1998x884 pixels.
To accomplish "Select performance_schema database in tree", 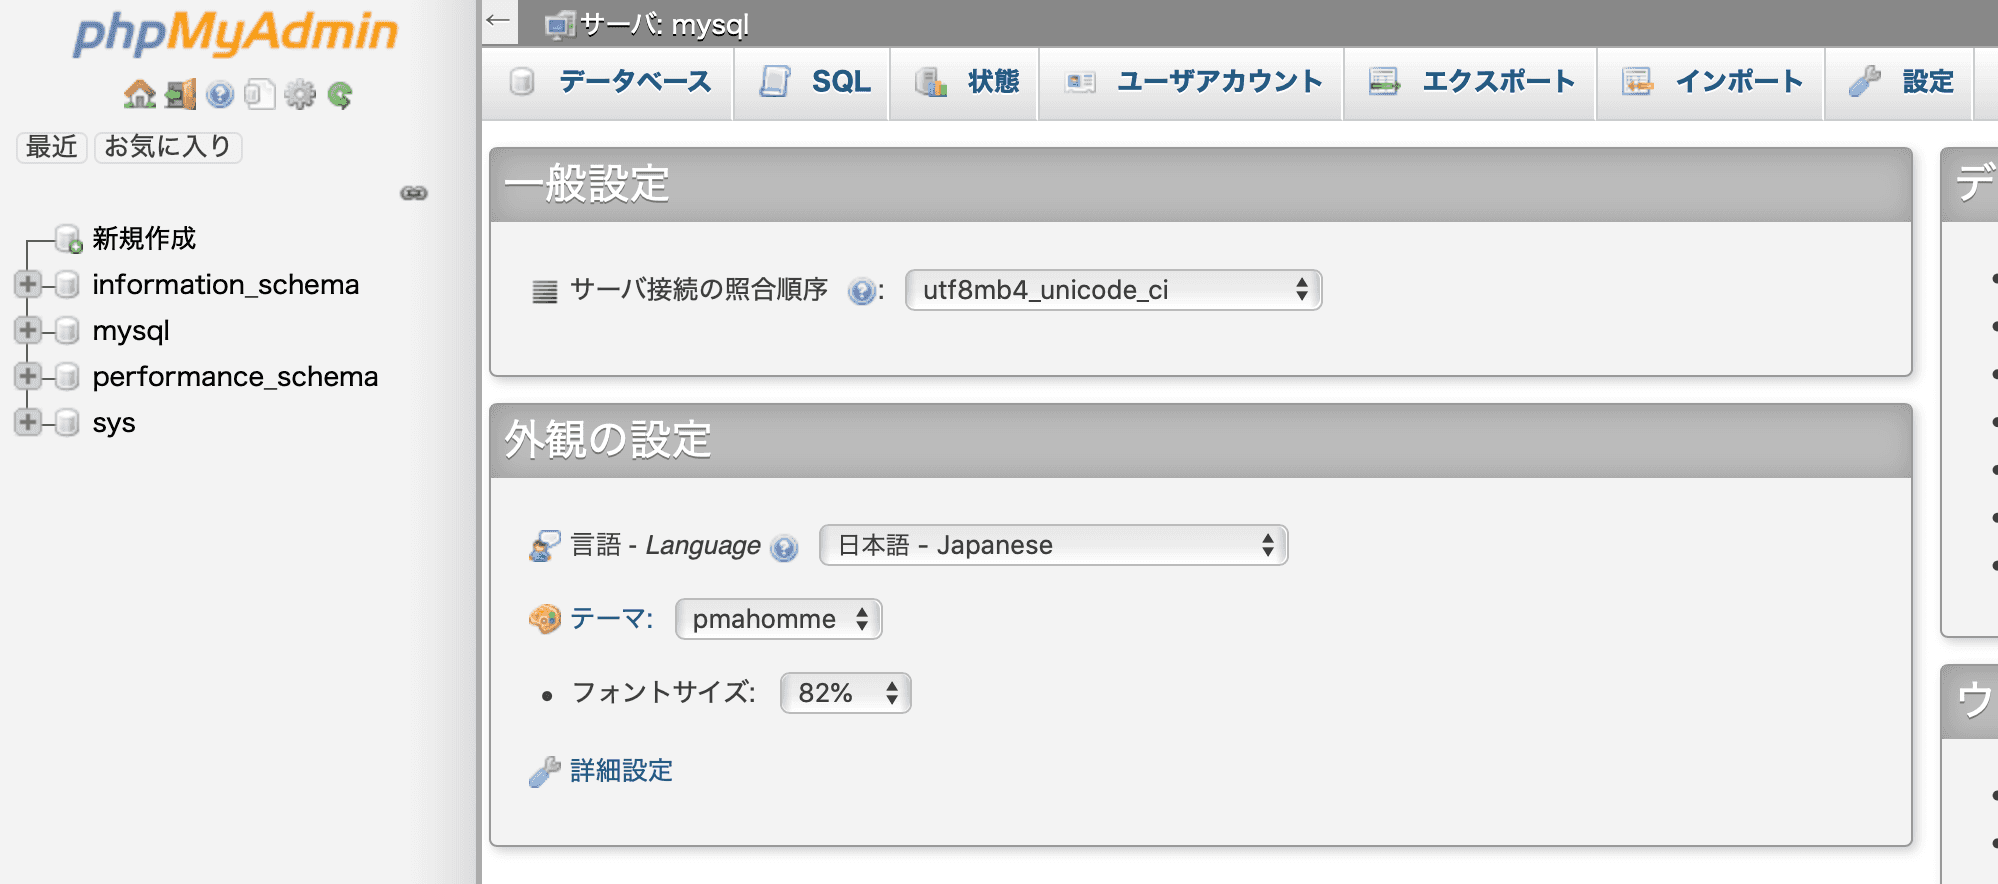I will coord(235,377).
